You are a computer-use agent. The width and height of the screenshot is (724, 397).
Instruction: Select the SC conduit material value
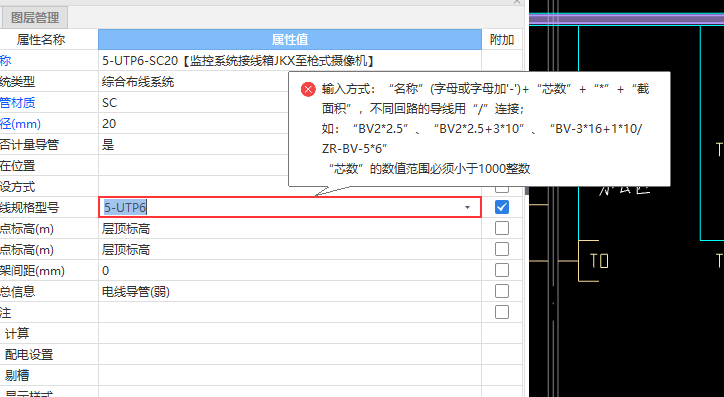(x=193, y=102)
